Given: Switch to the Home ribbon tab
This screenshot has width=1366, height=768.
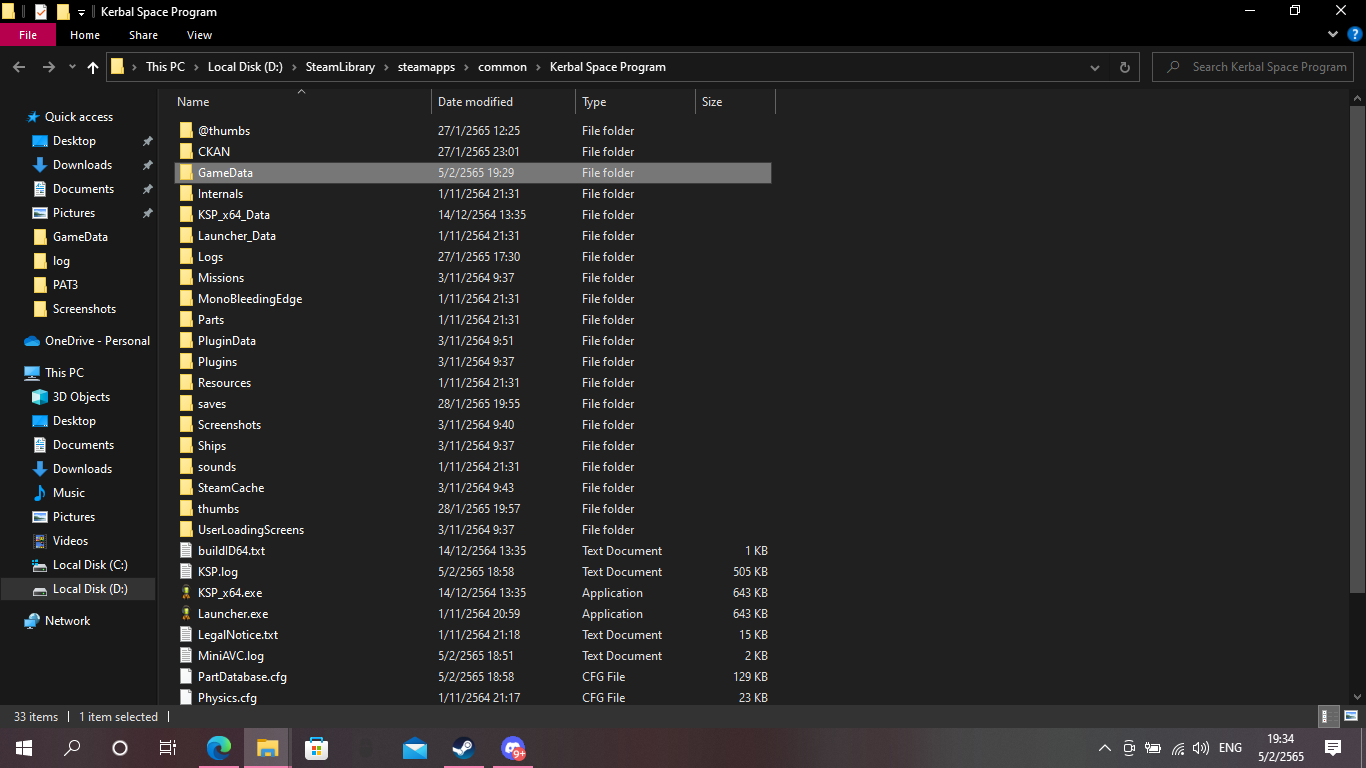Looking at the screenshot, I should (85, 35).
